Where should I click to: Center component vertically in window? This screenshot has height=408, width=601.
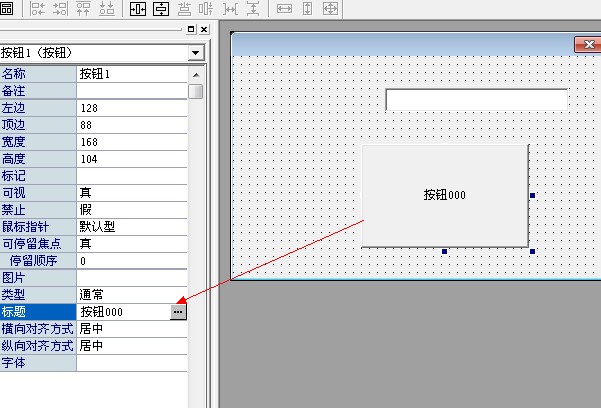tap(161, 8)
